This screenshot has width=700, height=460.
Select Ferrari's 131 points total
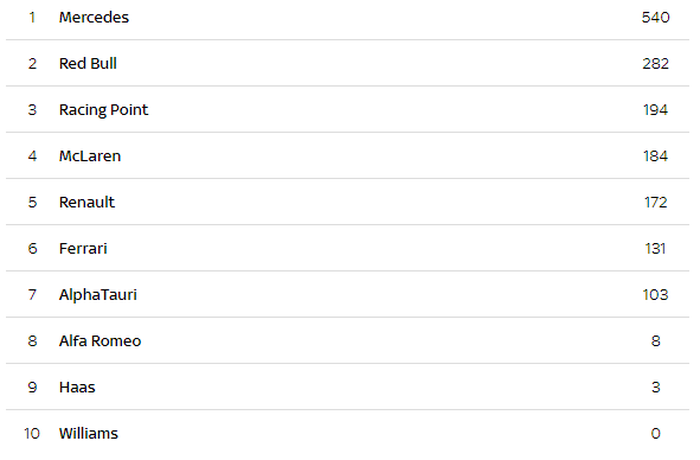655,249
